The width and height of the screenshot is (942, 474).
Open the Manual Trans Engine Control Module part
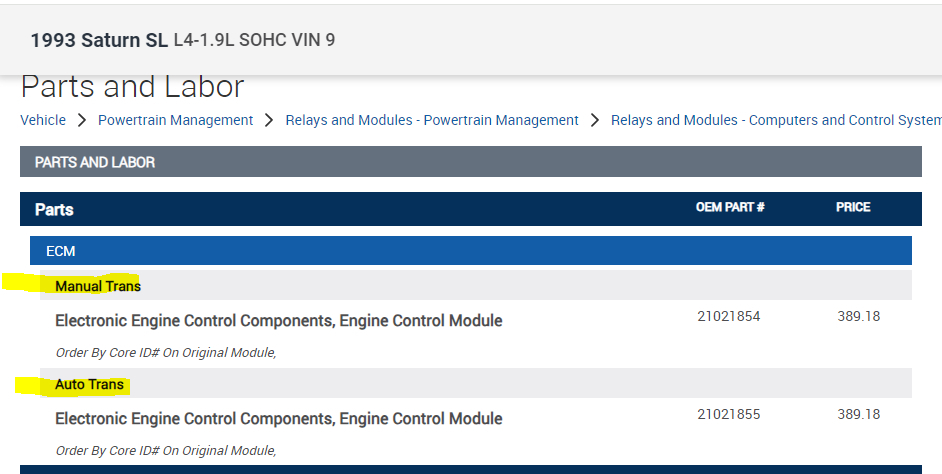click(278, 321)
